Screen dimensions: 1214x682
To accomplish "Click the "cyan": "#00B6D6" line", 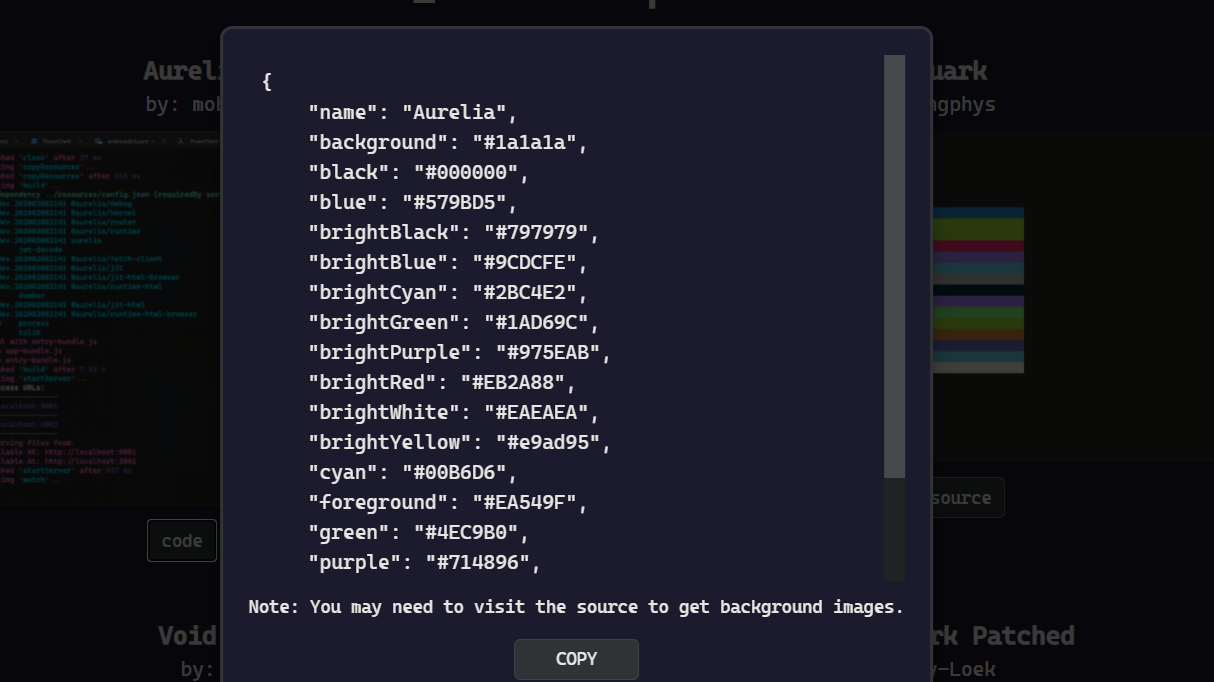I will 413,472.
